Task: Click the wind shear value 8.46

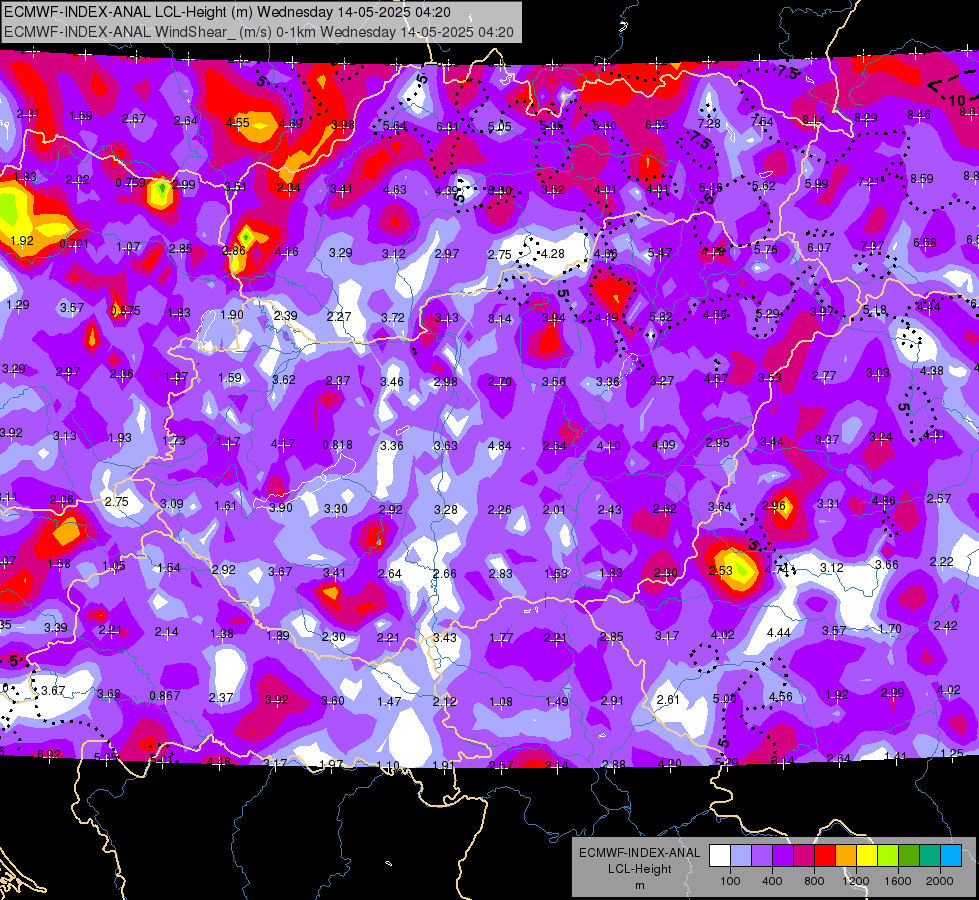Action: point(918,114)
